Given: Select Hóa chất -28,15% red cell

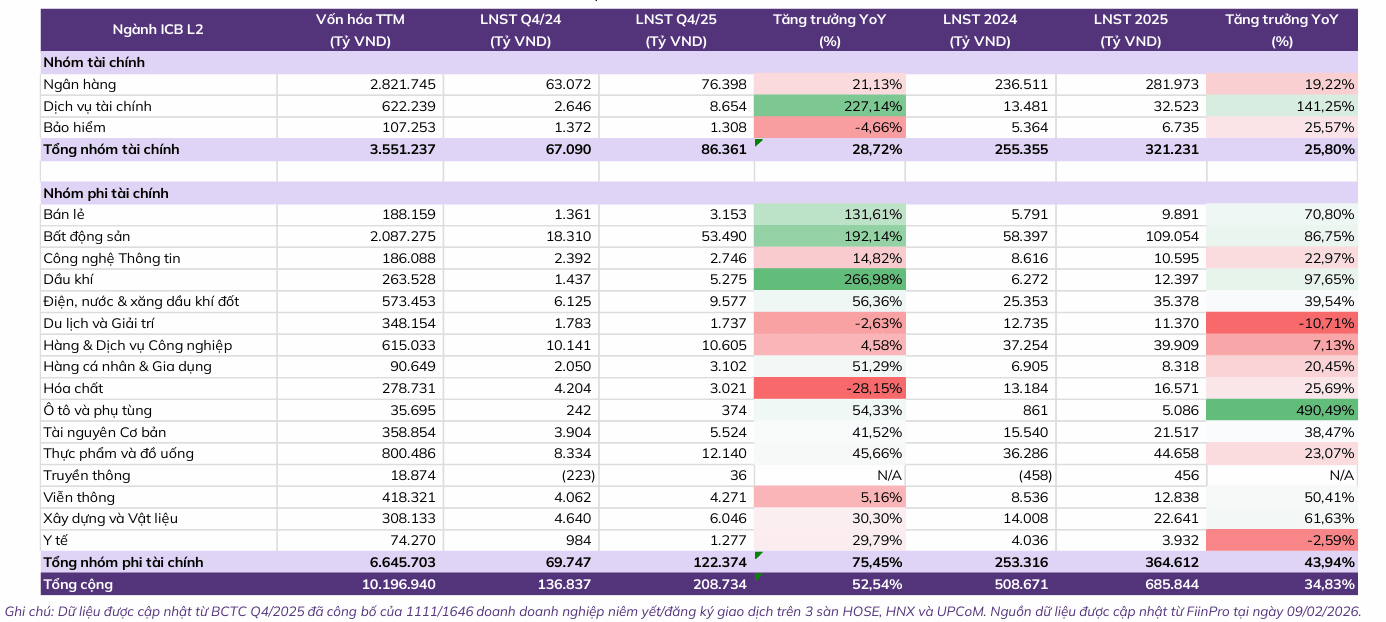Looking at the screenshot, I should tap(830, 388).
